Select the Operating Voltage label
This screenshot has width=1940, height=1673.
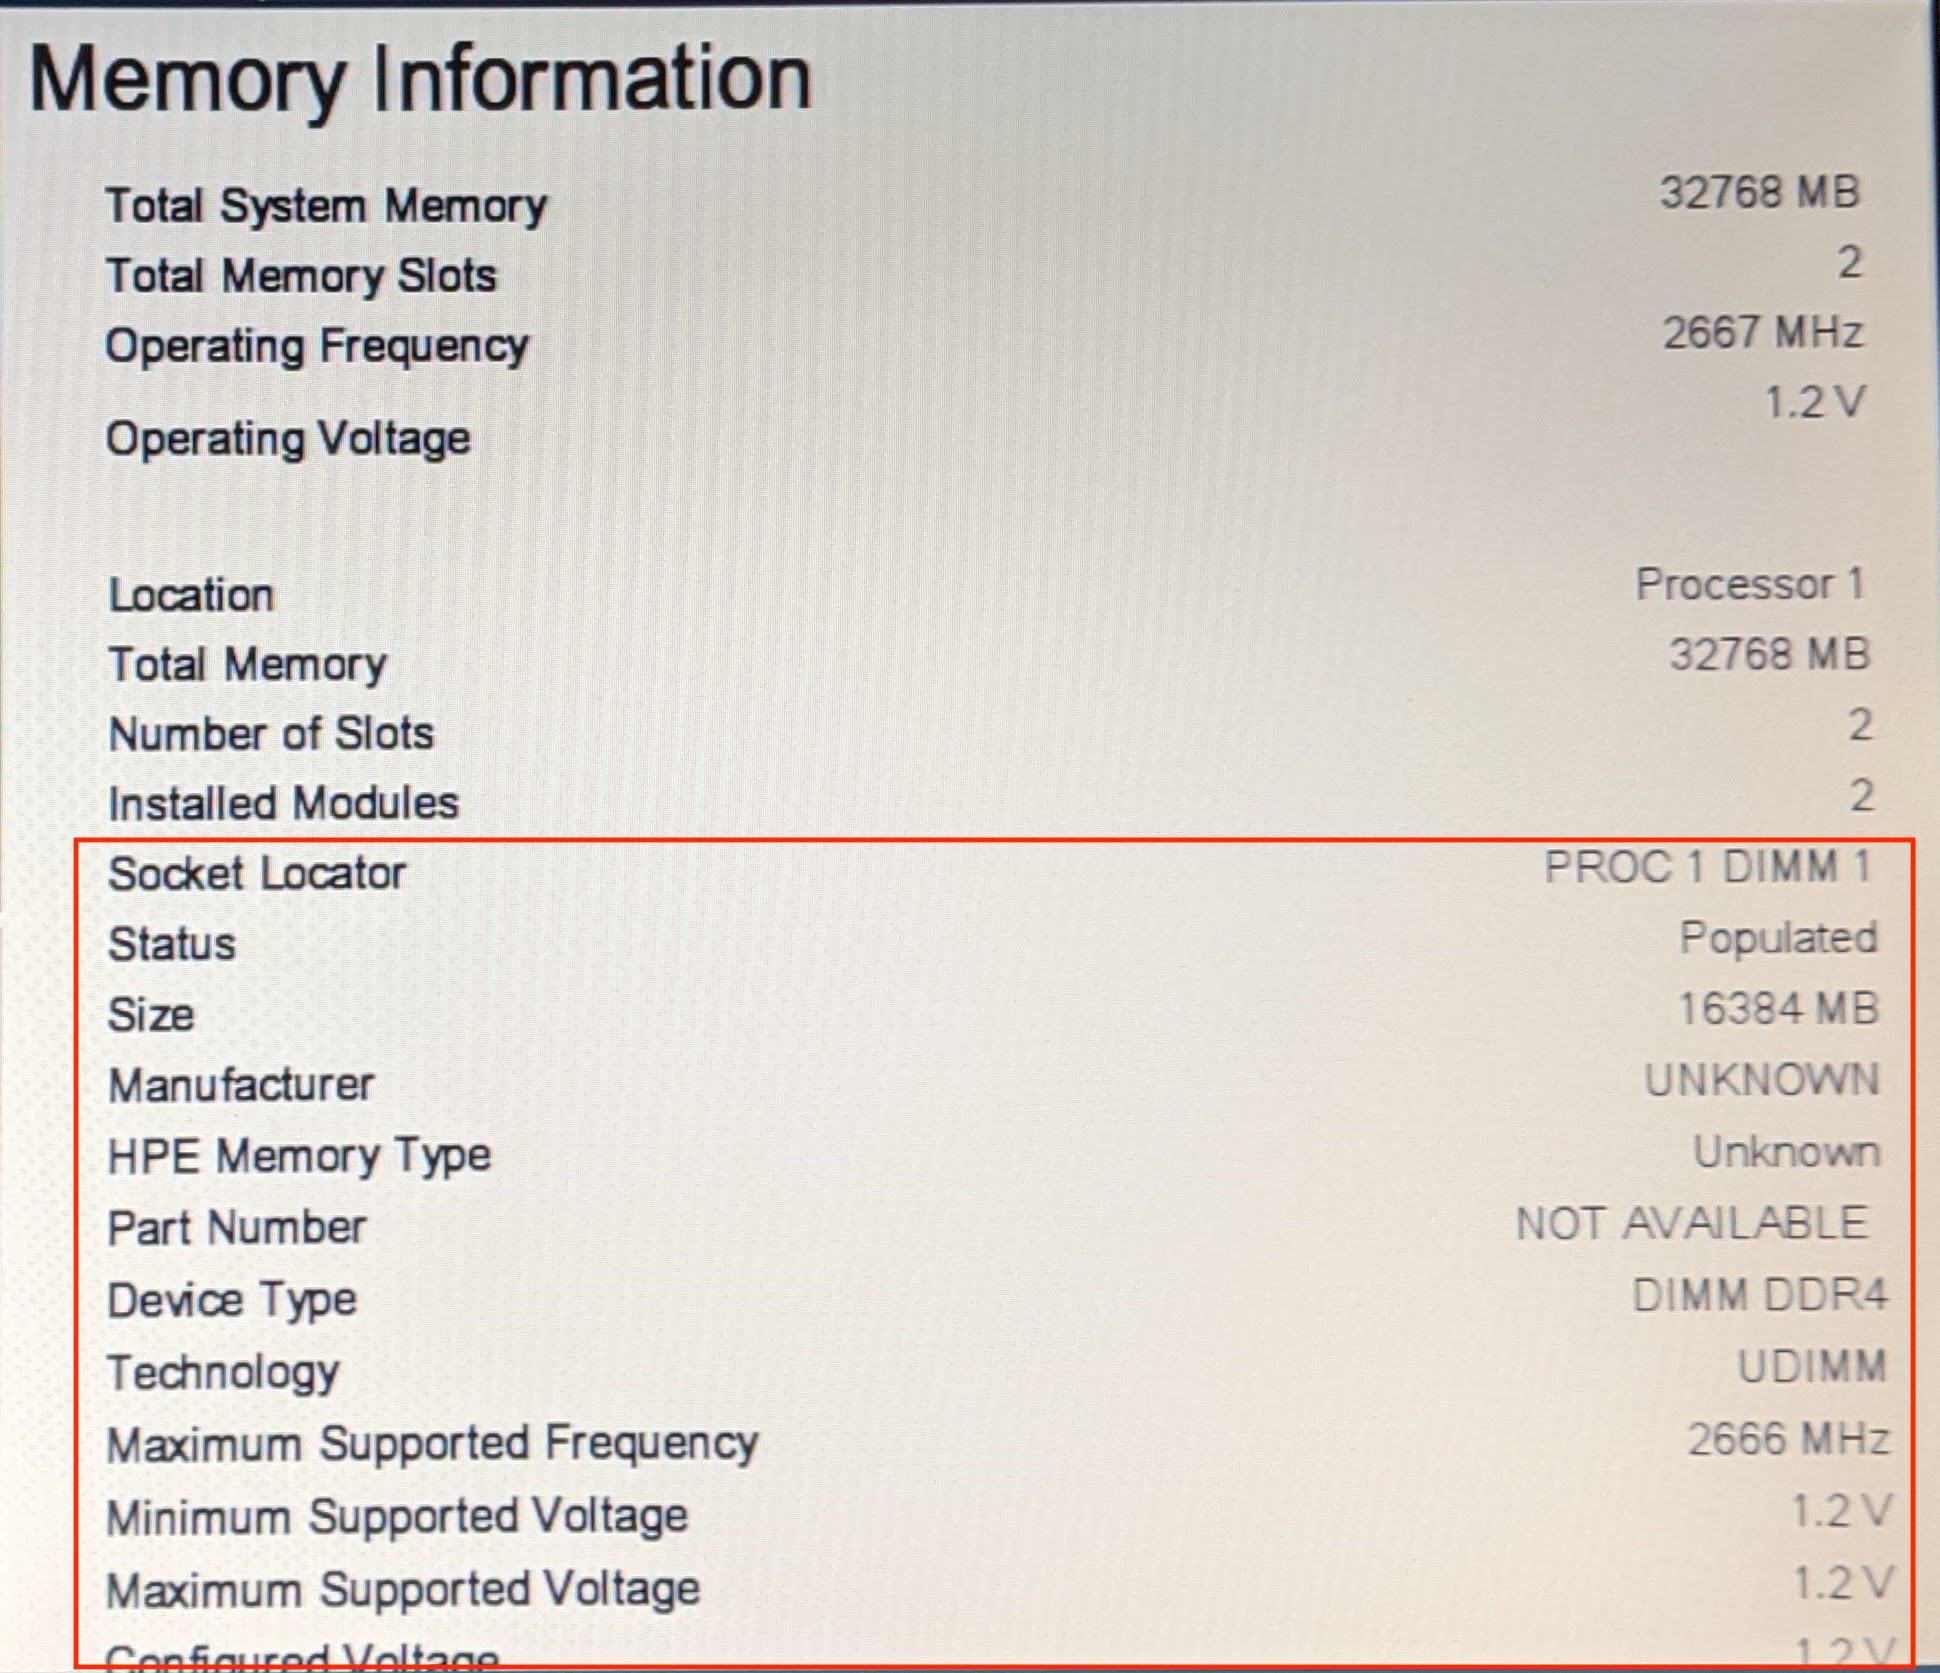pos(288,439)
